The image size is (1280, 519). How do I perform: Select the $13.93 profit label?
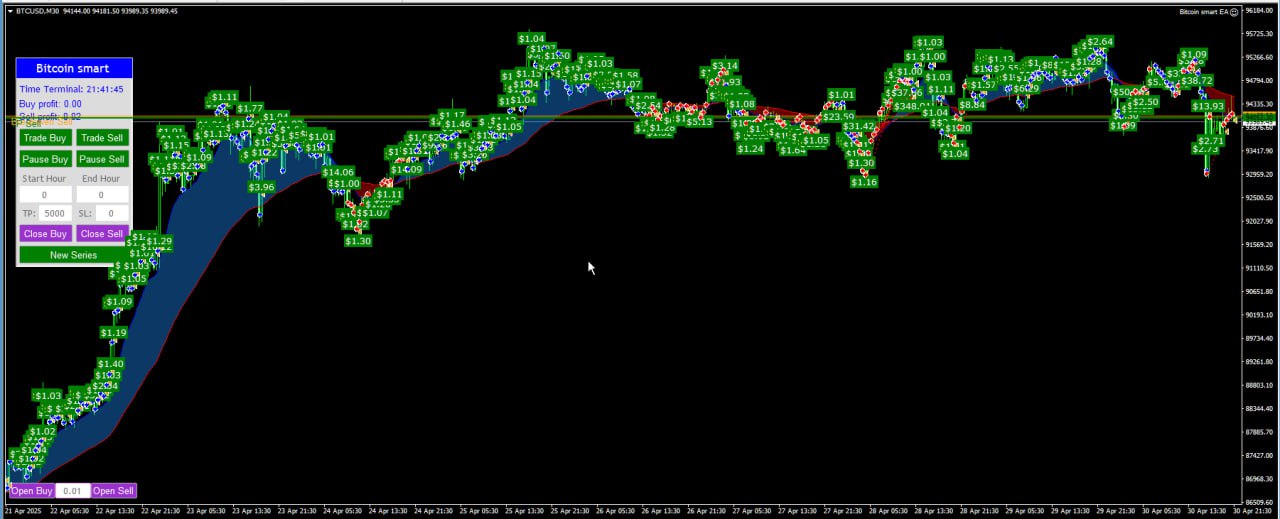tap(1208, 106)
